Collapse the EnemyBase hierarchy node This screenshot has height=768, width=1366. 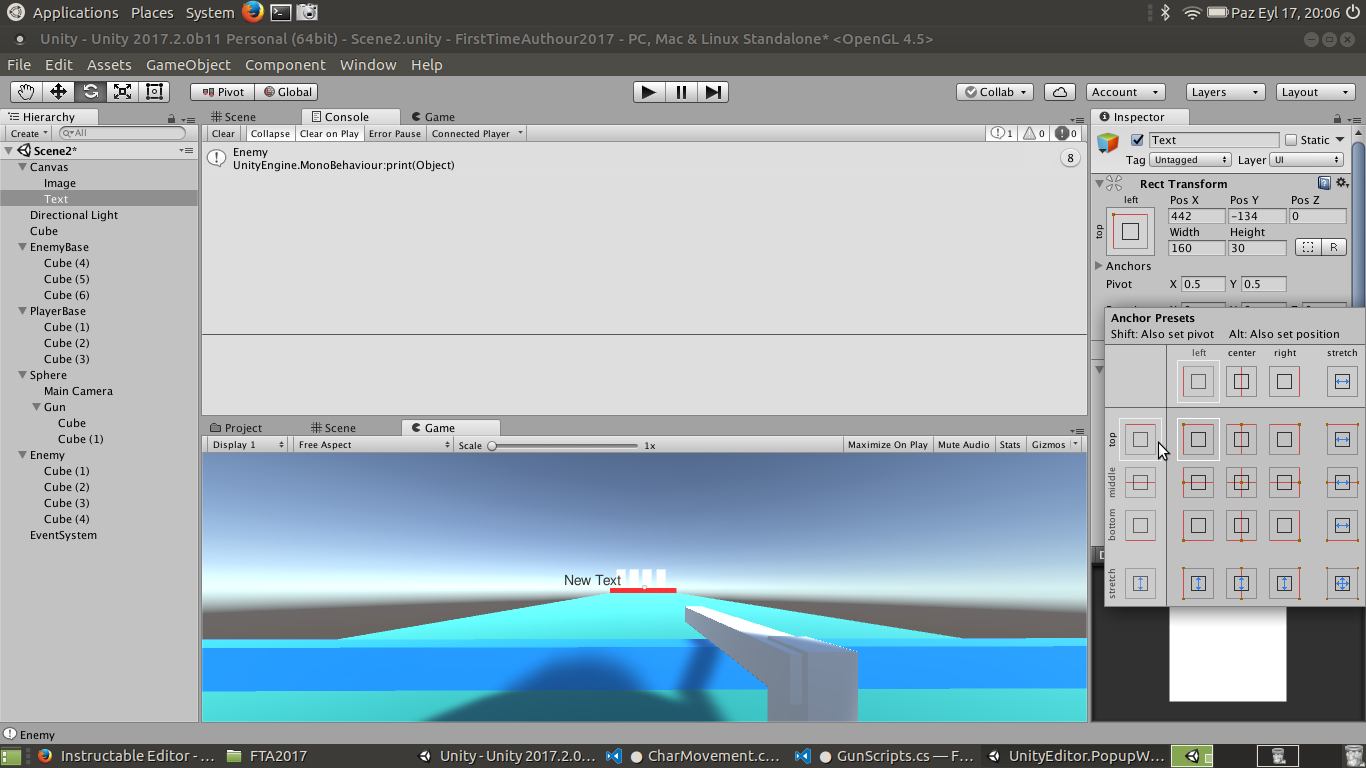[22, 247]
